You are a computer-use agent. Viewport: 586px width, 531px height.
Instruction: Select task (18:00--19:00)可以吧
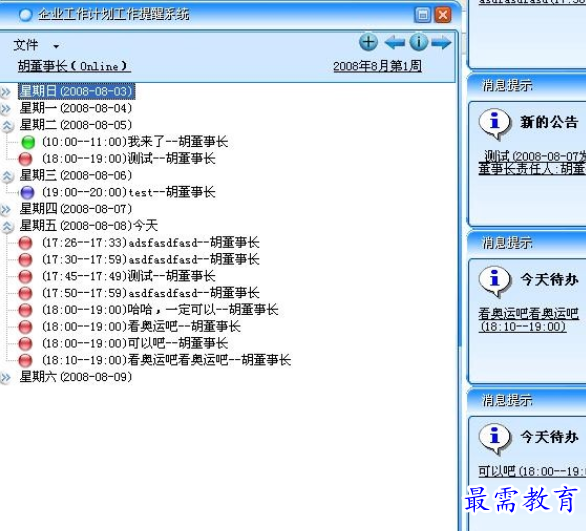tap(135, 343)
